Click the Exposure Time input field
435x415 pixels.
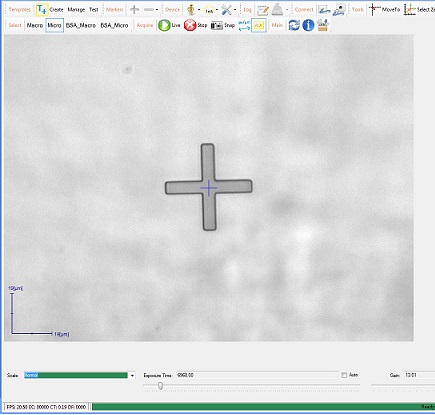coord(257,375)
